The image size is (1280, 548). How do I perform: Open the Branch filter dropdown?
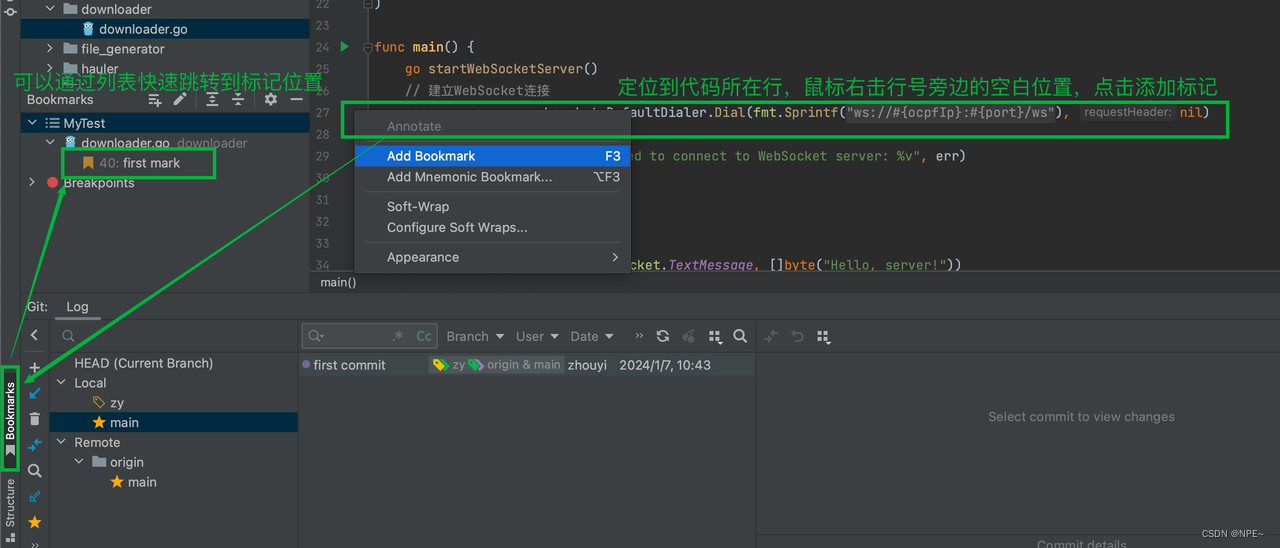tap(474, 337)
